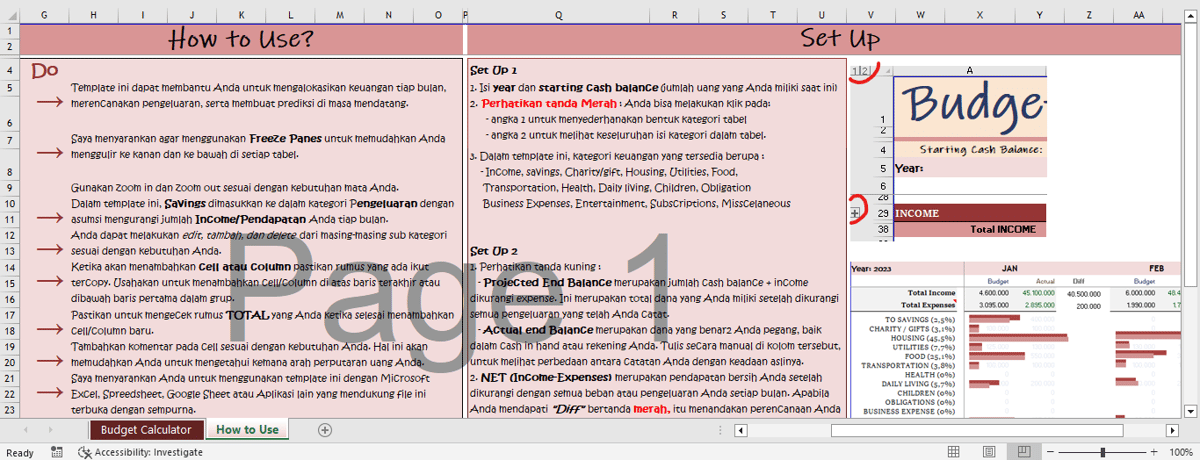Select column AA header
Image resolution: width=1200 pixels, height=460 pixels.
[x=1139, y=15]
